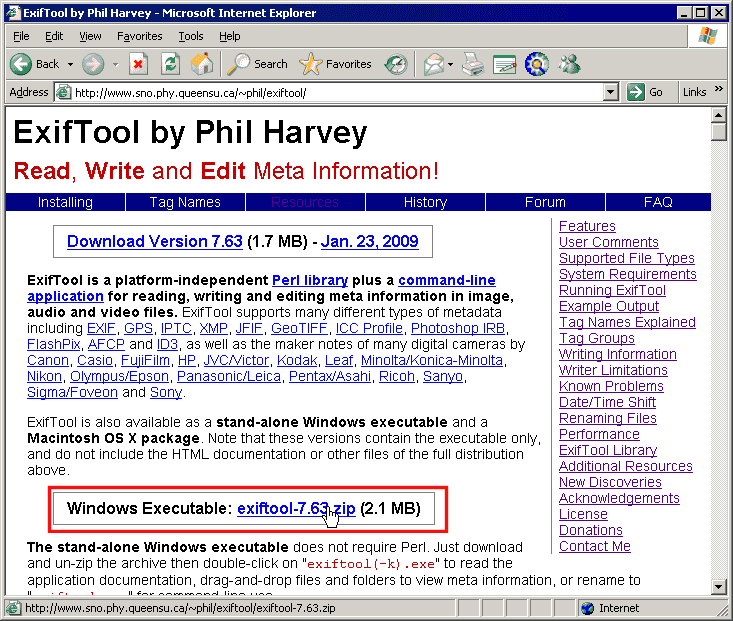Click the Mail envelope icon
The width and height of the screenshot is (733, 621).
click(434, 64)
